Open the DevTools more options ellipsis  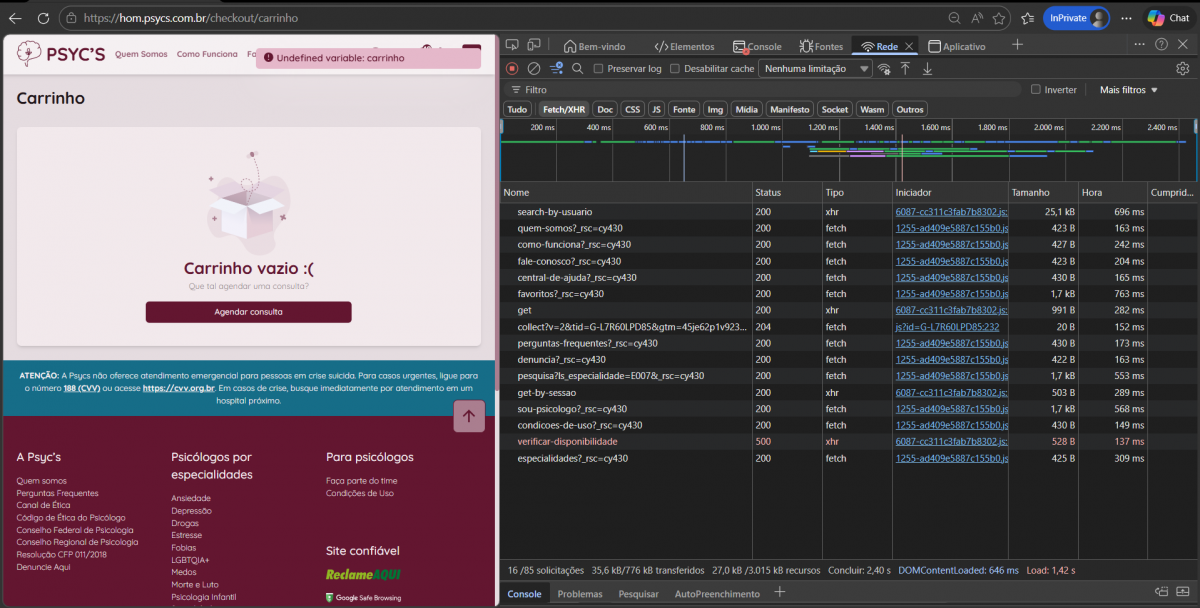(1139, 45)
